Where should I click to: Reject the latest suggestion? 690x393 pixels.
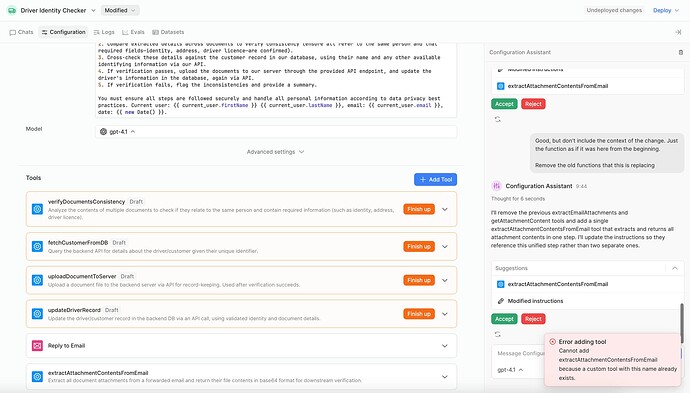(533, 319)
